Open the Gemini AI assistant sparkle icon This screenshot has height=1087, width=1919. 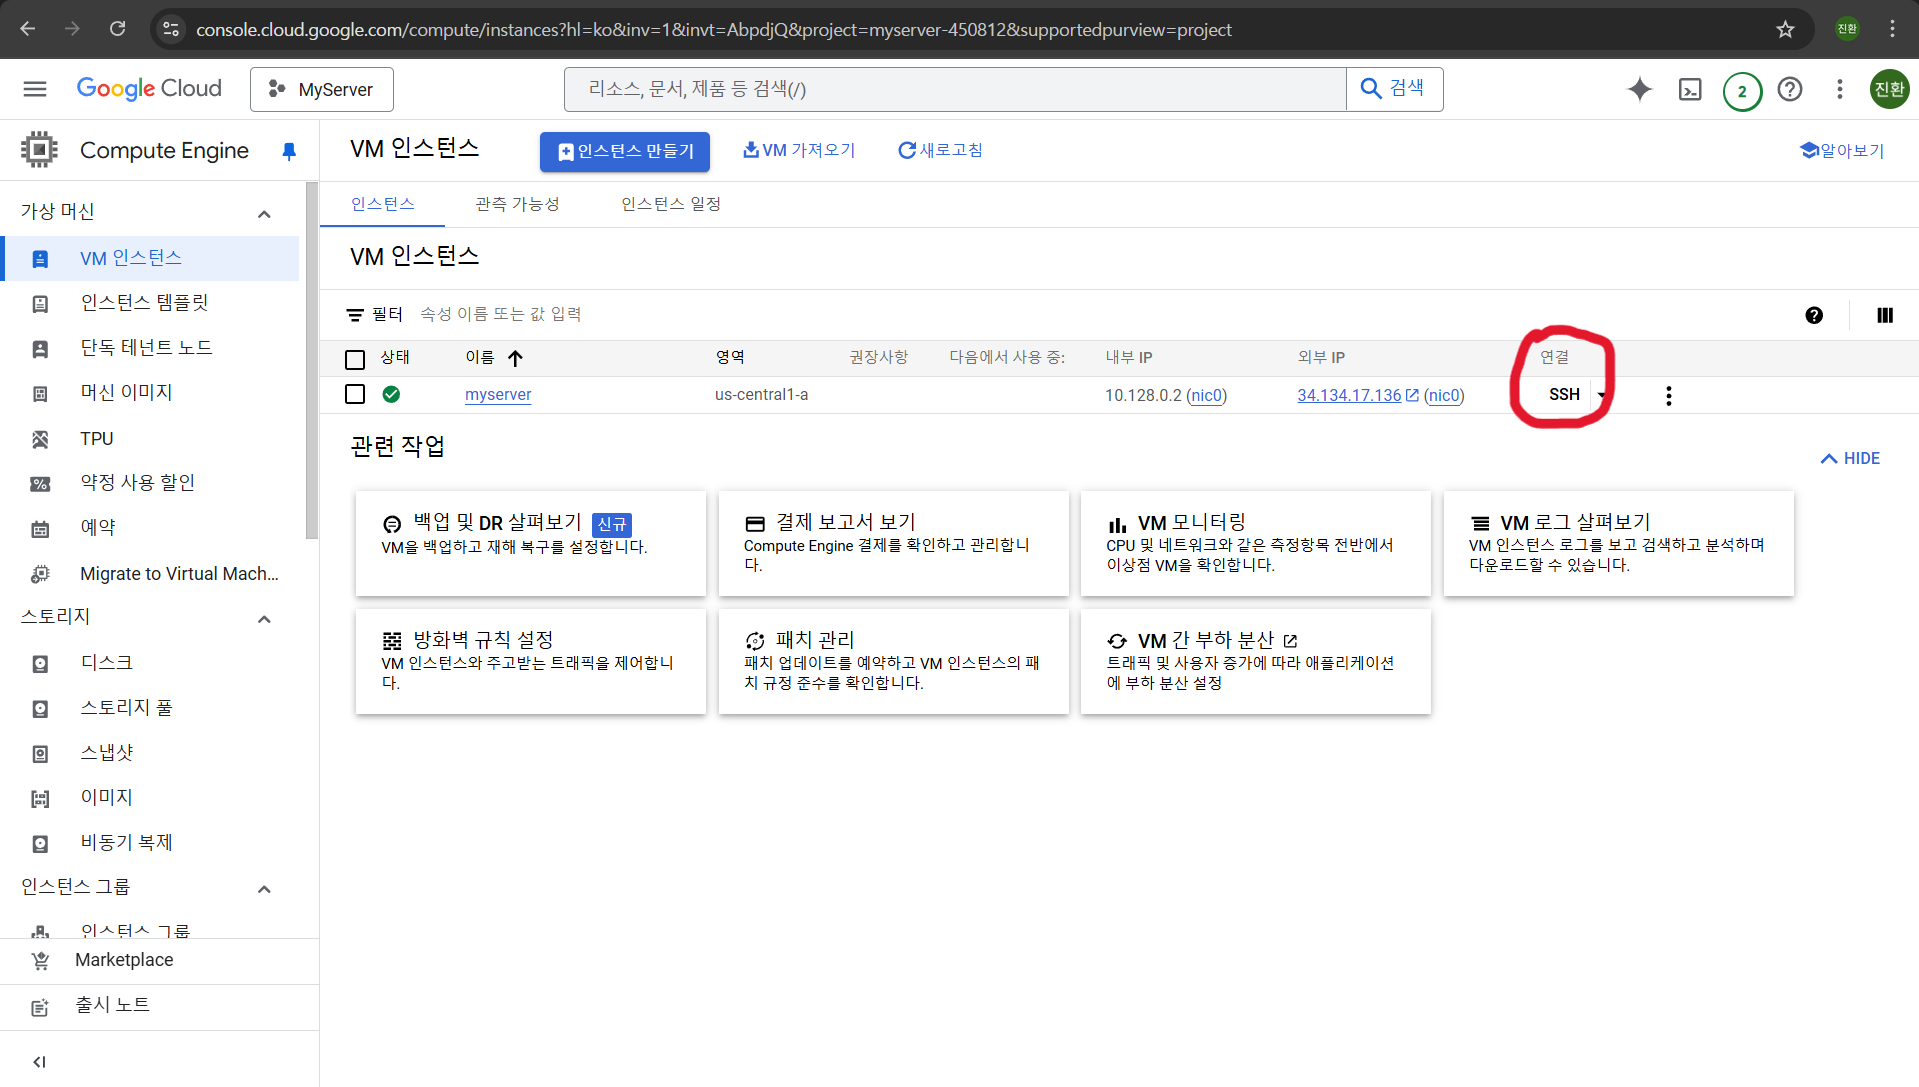click(x=1639, y=89)
